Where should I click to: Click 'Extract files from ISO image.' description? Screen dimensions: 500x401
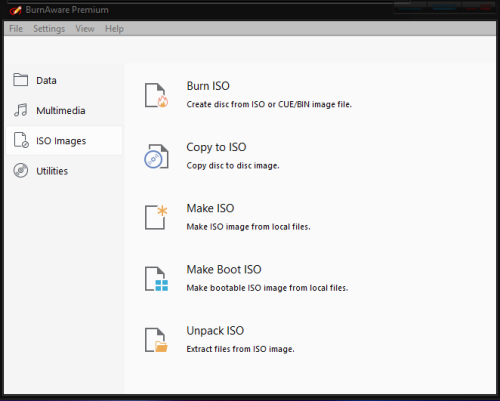[240, 349]
